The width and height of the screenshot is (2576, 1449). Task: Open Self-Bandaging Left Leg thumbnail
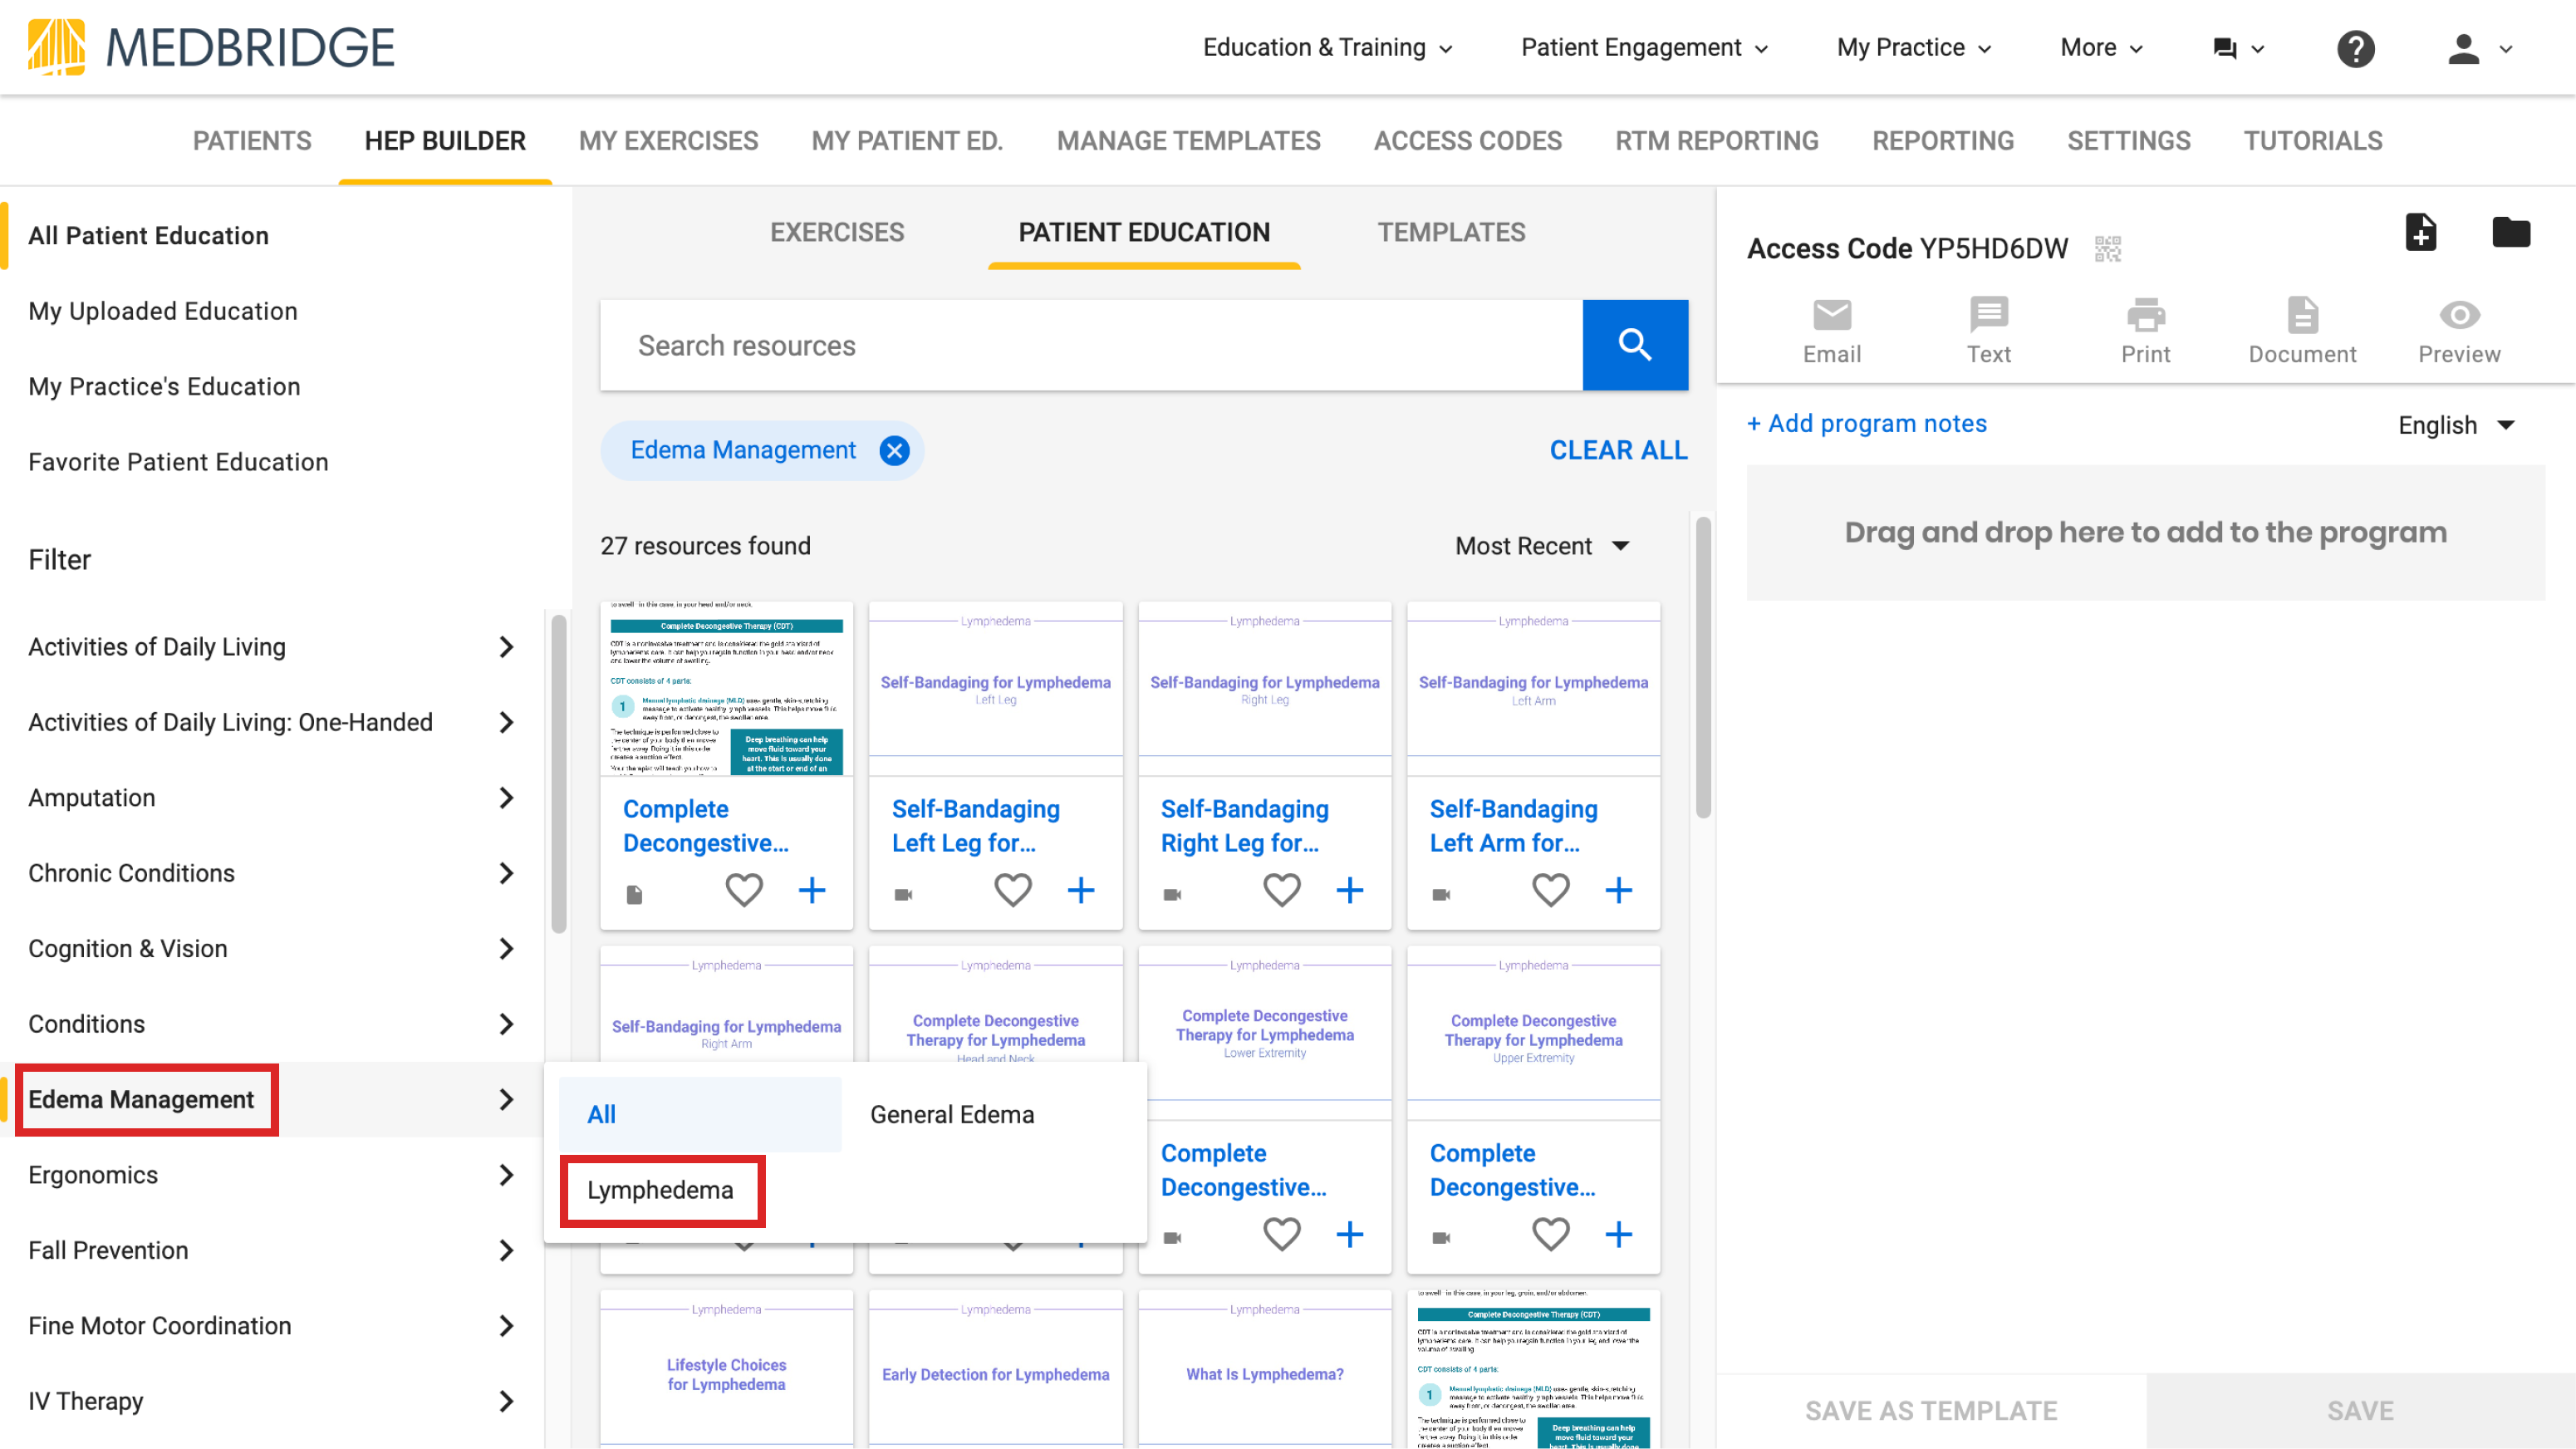pos(995,689)
